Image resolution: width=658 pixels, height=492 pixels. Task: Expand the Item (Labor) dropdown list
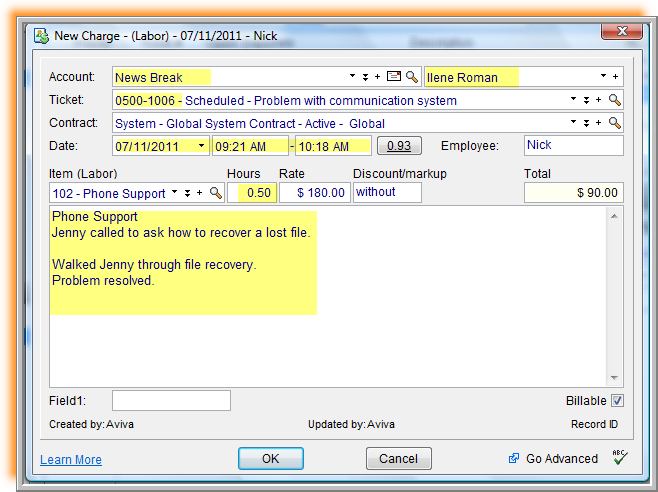175,193
